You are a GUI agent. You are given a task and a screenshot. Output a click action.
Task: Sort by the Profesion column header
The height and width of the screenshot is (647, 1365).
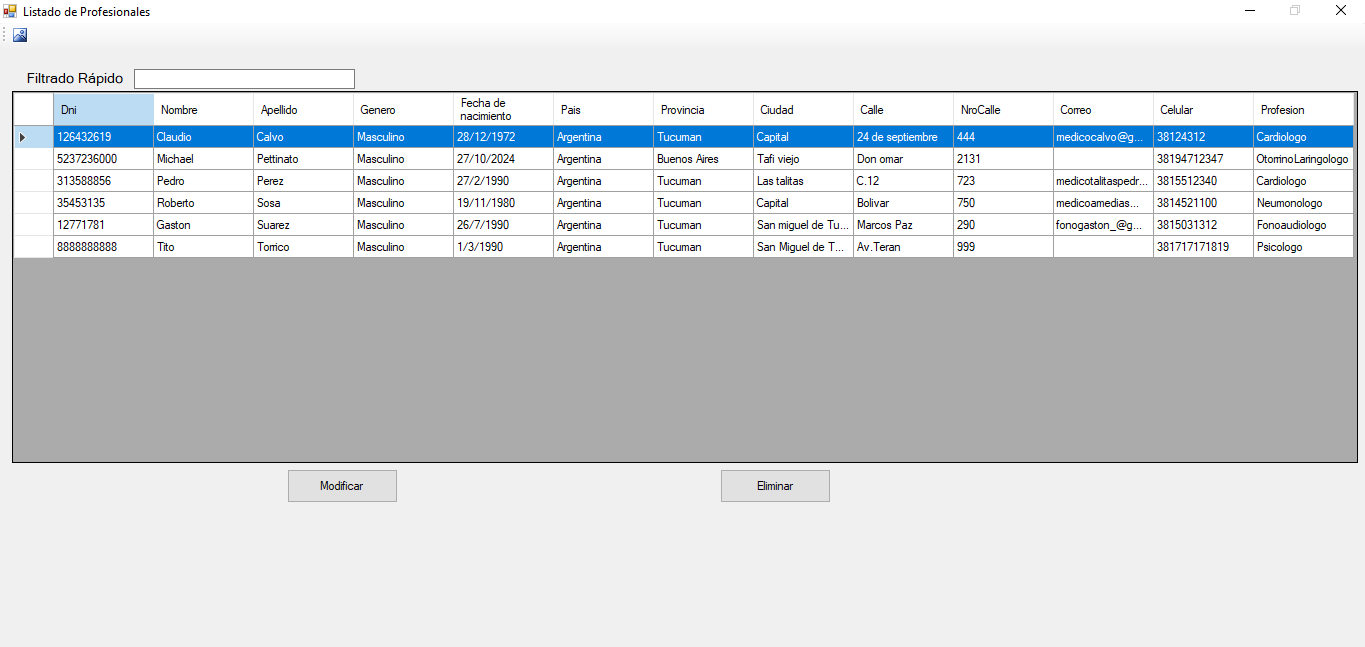point(1303,110)
